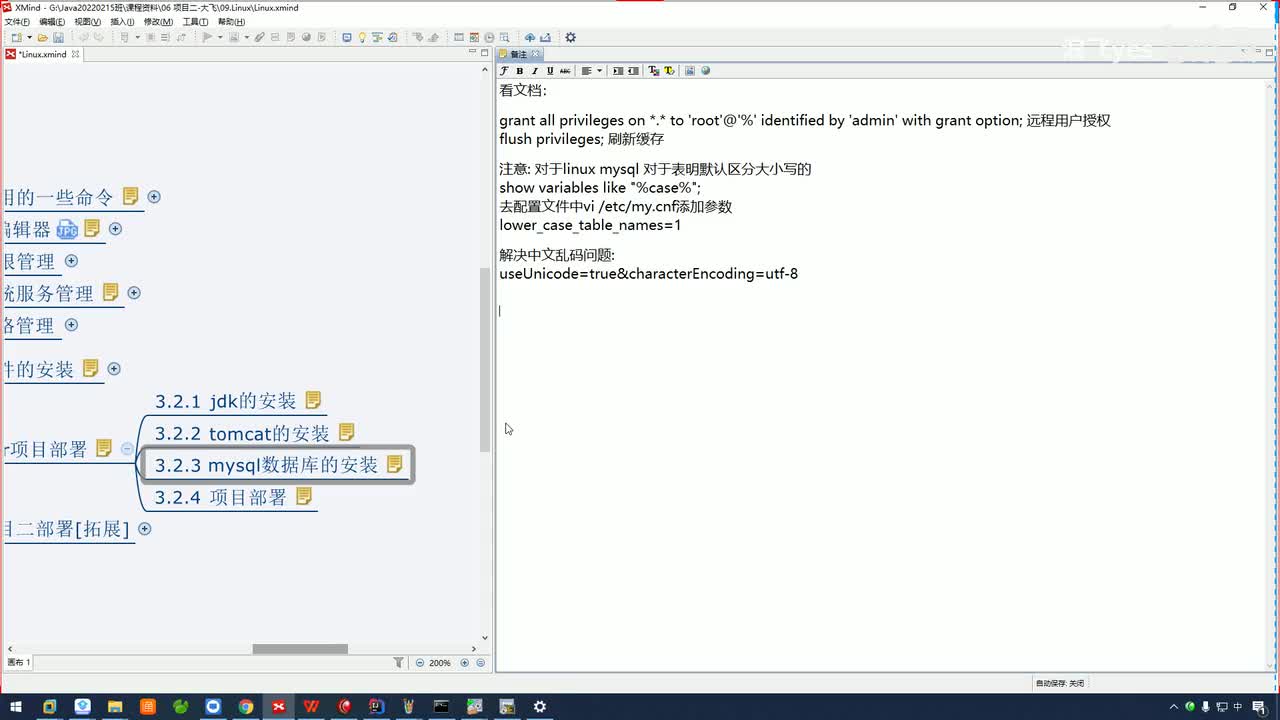Open note icon on 3.2.1 jdk的安装

pos(313,400)
